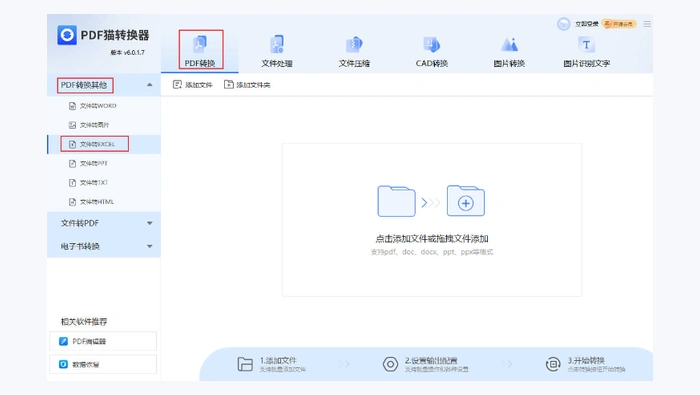
Task: Open the PDF转换 tab
Action: click(x=200, y=50)
